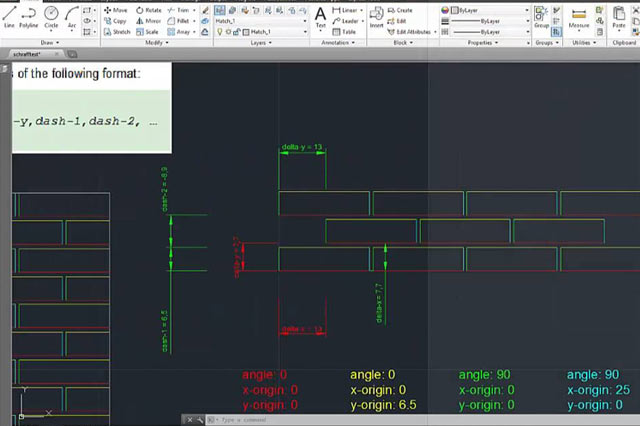Click Edit block
640x426 pixels.
pos(396,21)
